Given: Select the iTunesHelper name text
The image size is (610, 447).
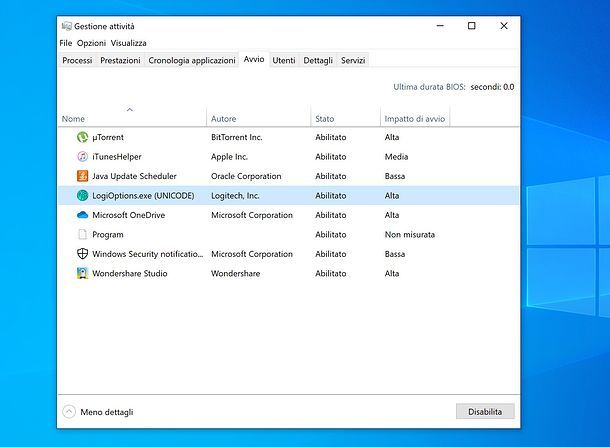Looking at the screenshot, I should coord(117,156).
